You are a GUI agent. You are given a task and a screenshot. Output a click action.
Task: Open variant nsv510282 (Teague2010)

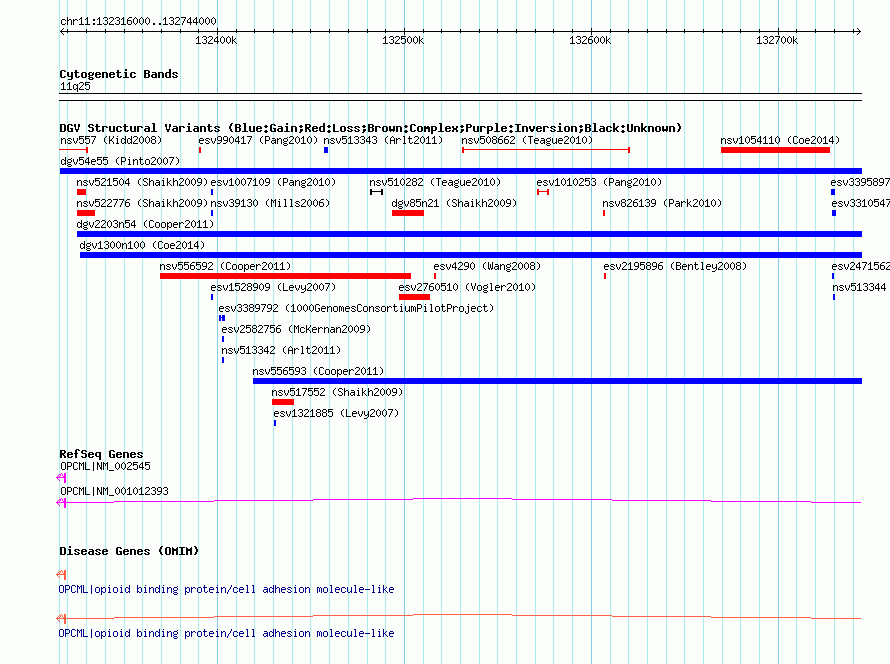(435, 182)
